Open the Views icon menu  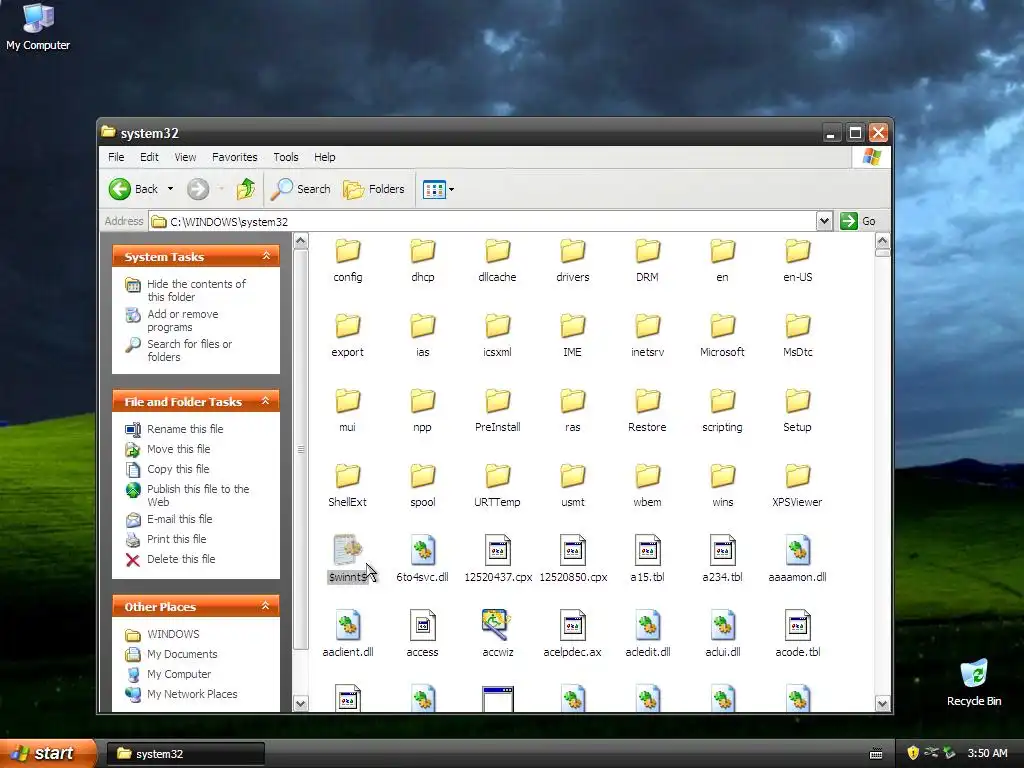tap(438, 189)
